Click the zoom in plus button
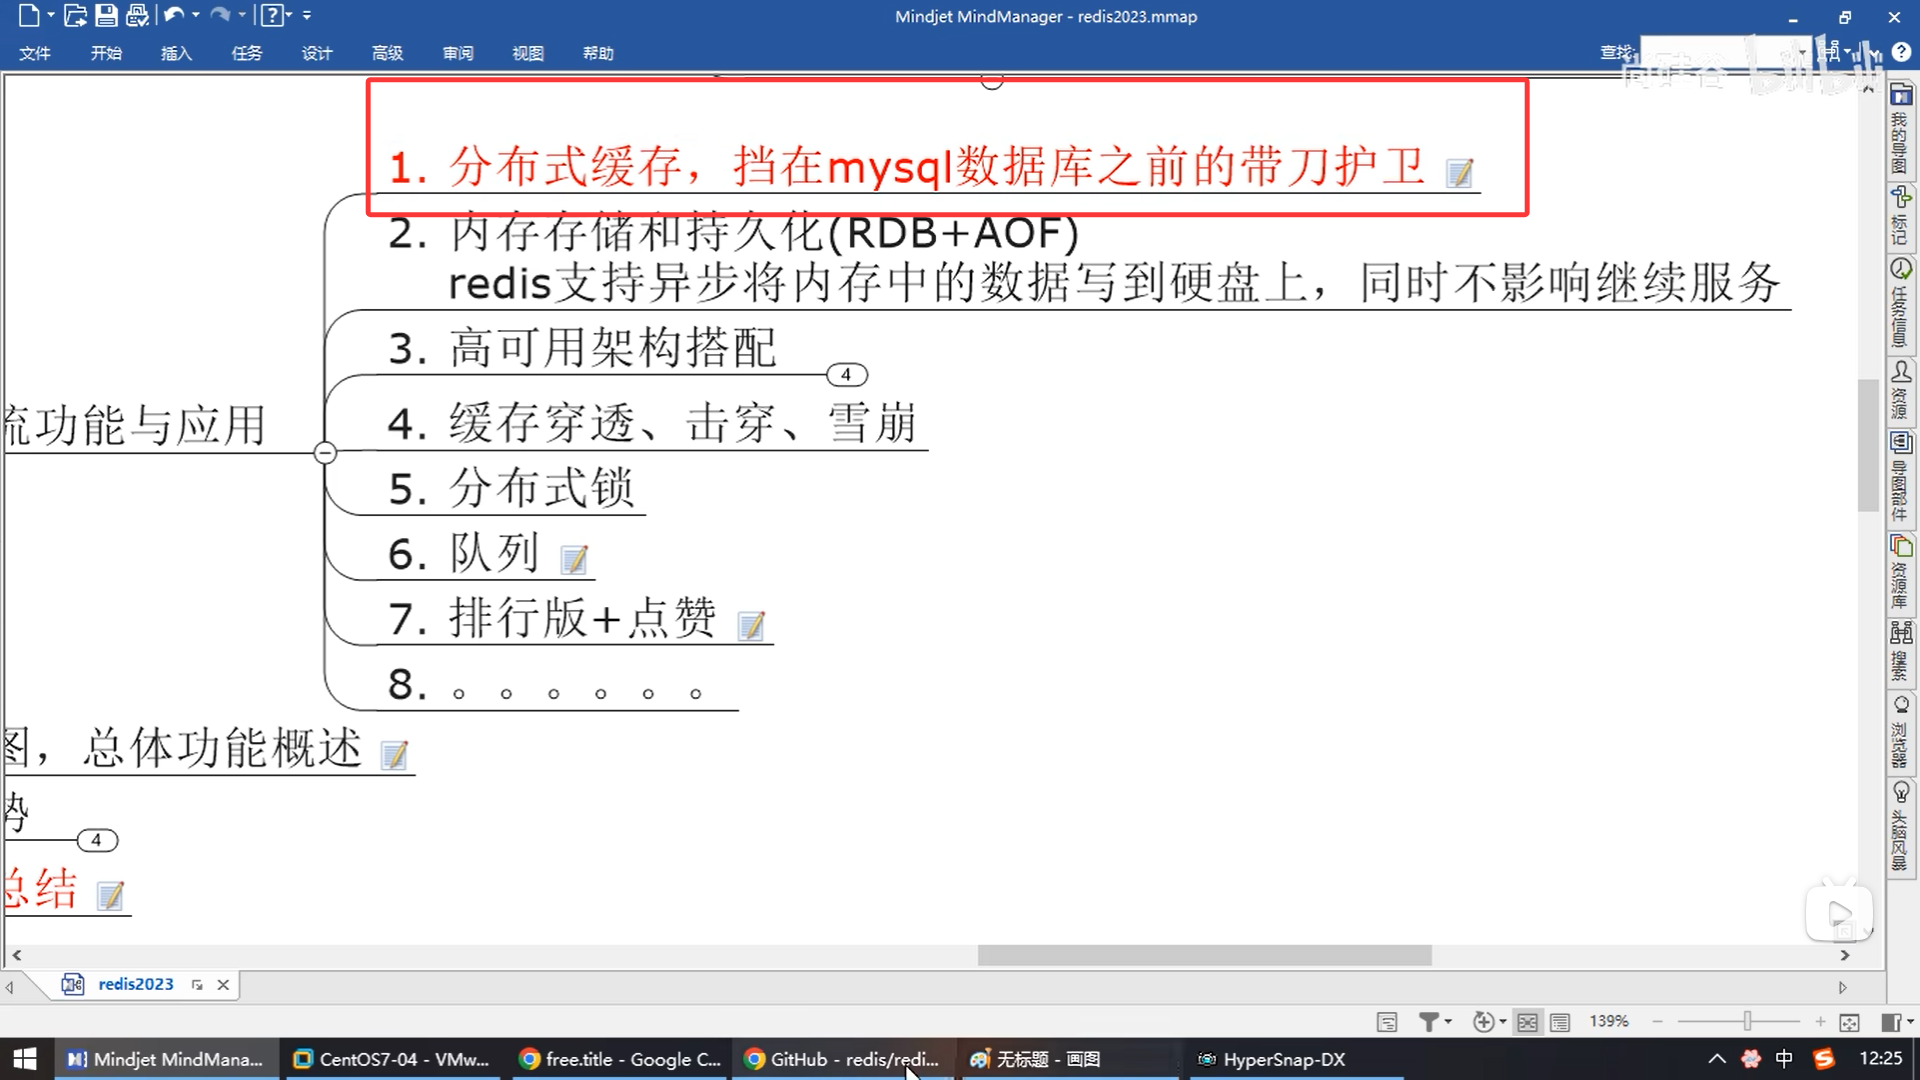1920x1080 pixels. 1820,1022
